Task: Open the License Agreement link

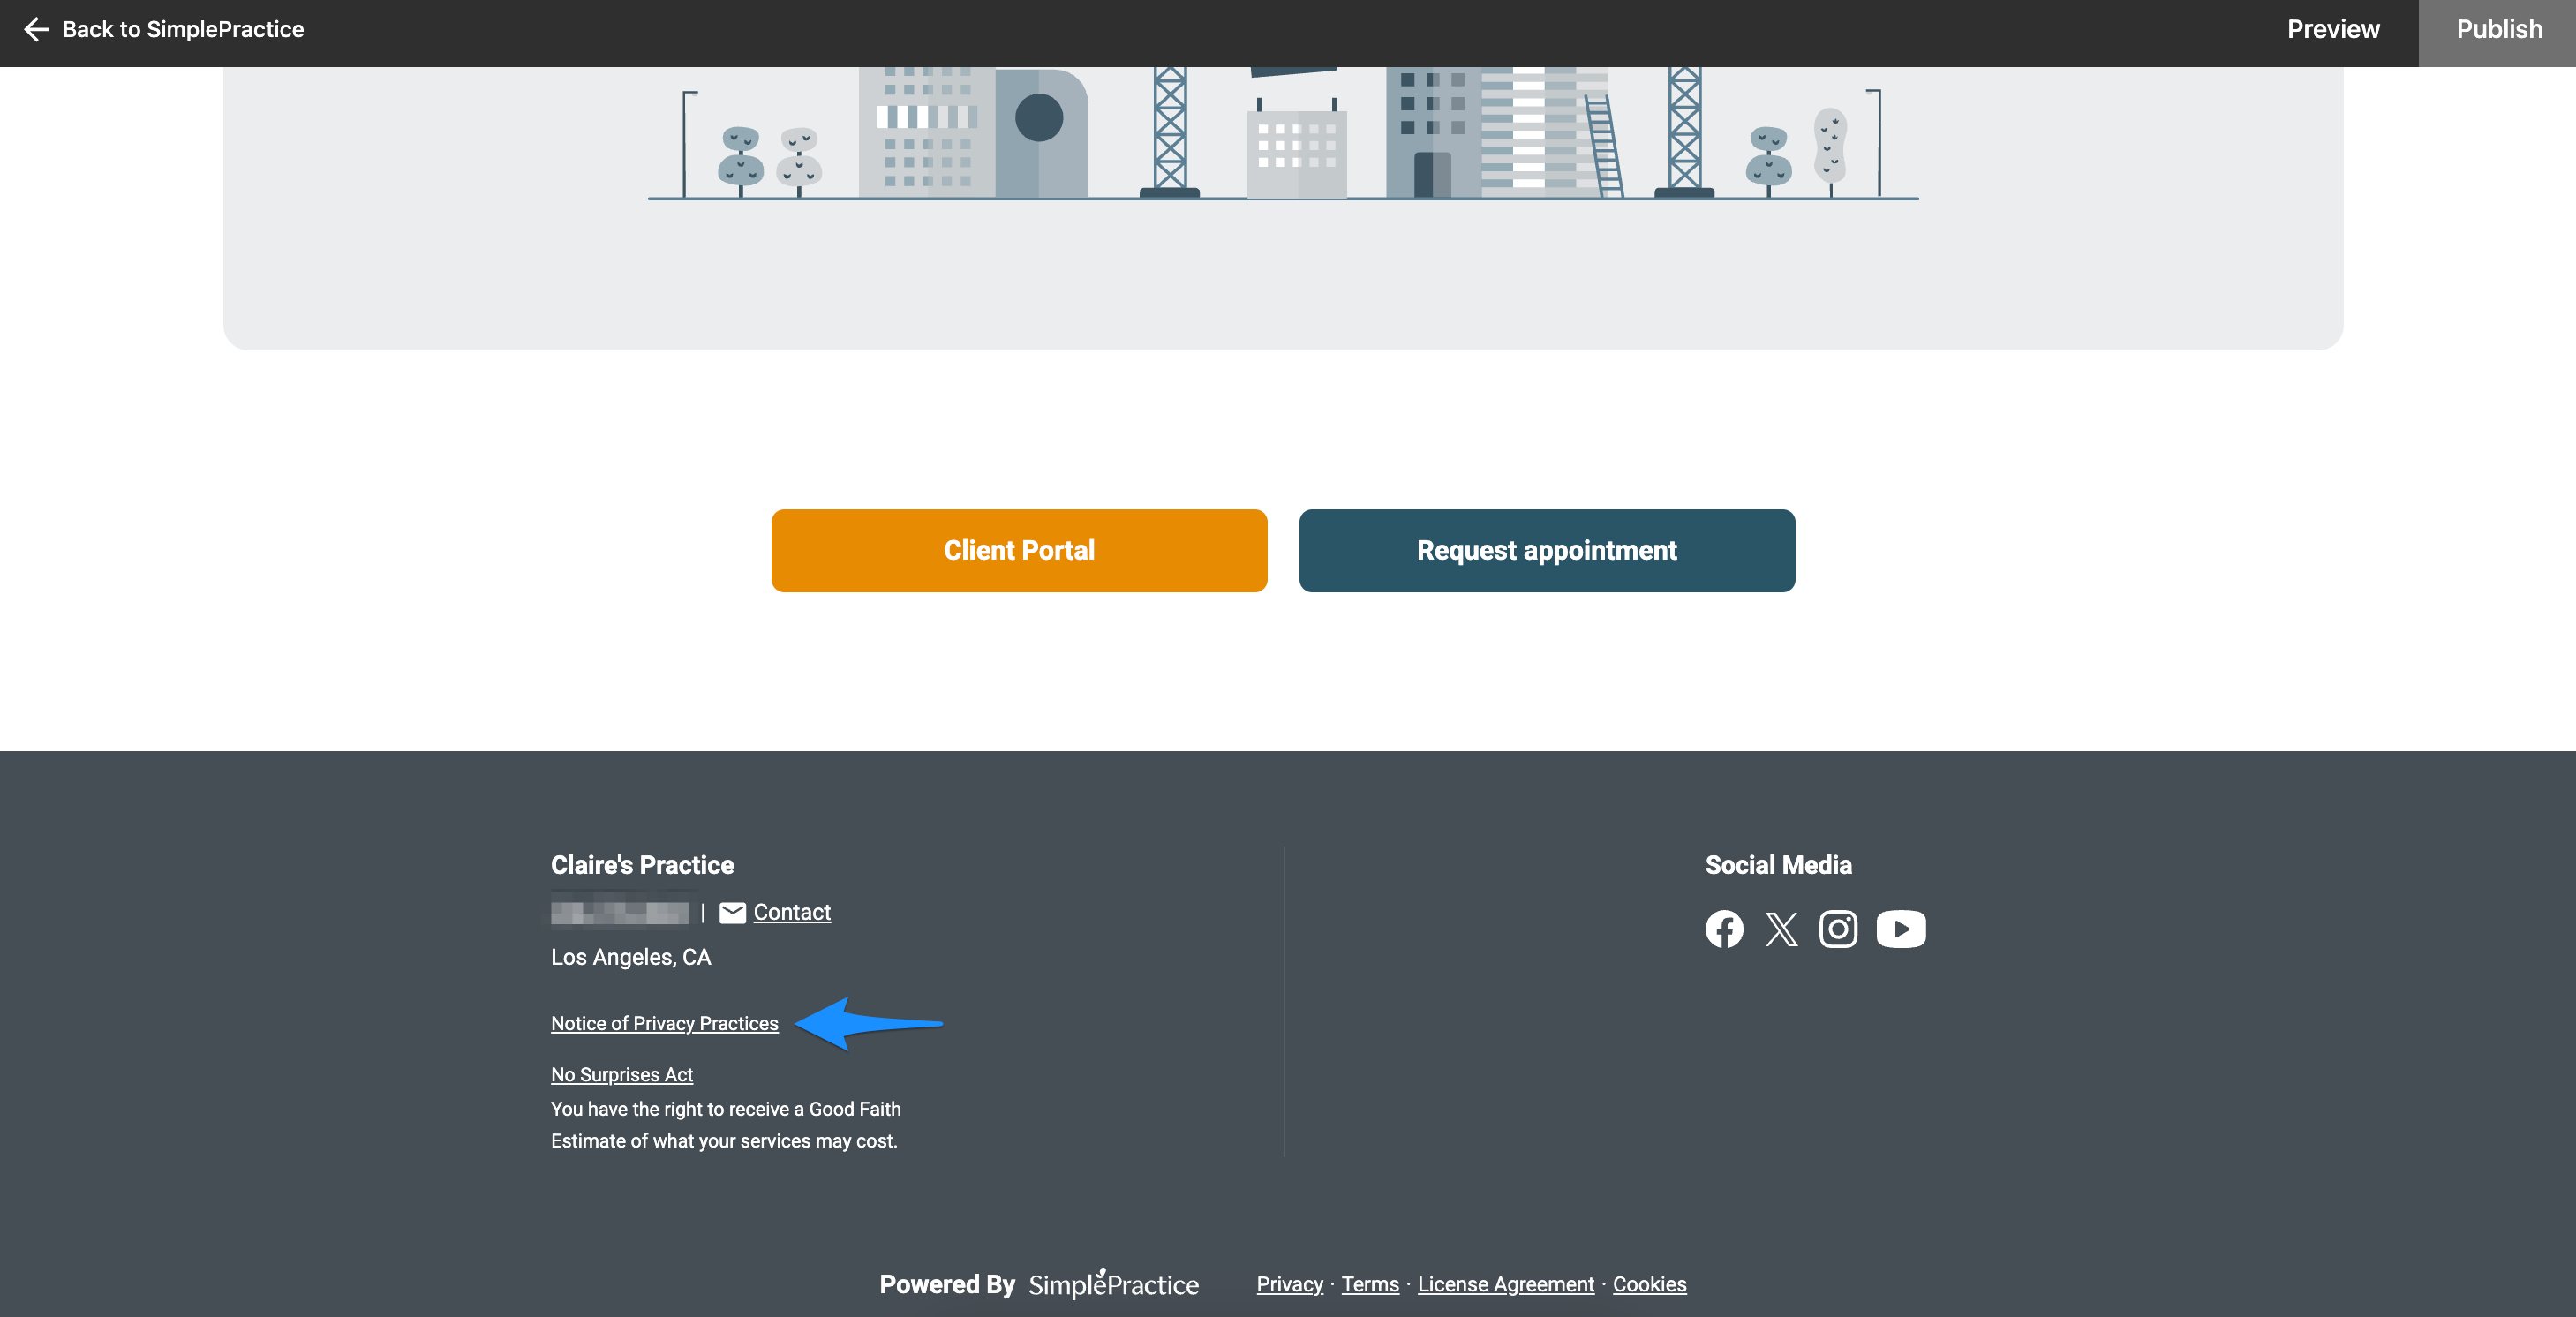Action: [x=1505, y=1284]
